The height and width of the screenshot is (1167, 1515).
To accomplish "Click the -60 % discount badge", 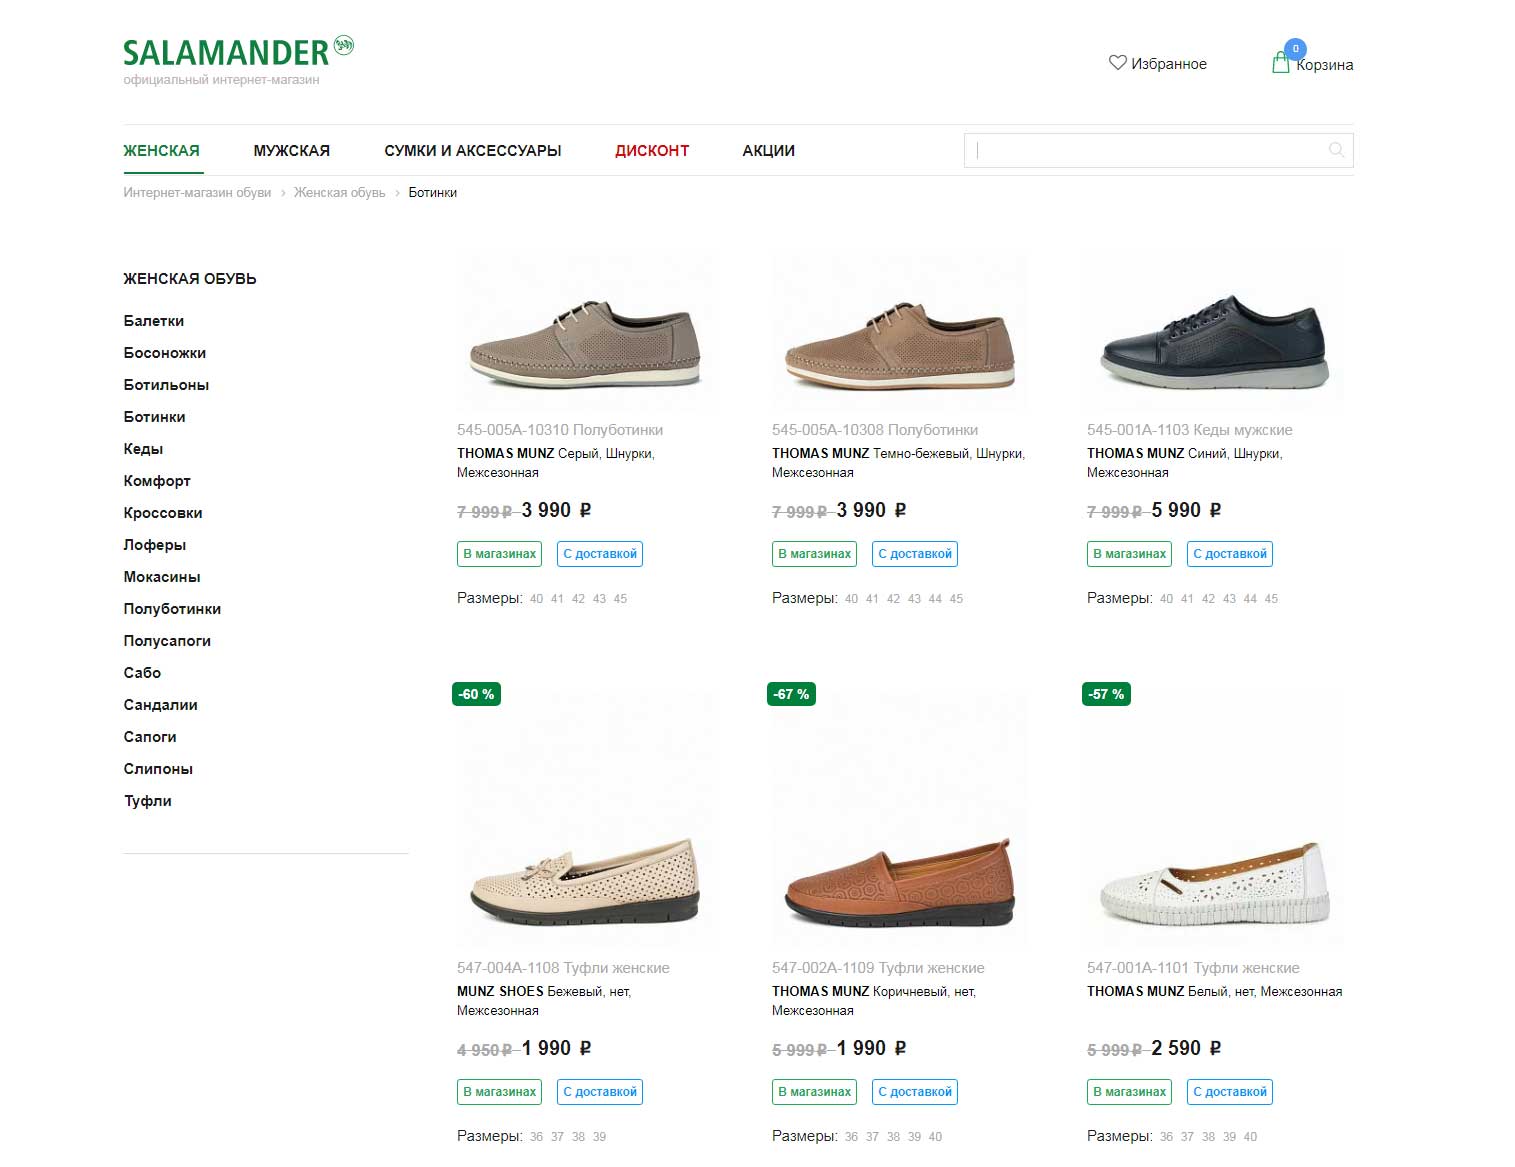I will pyautogui.click(x=476, y=694).
